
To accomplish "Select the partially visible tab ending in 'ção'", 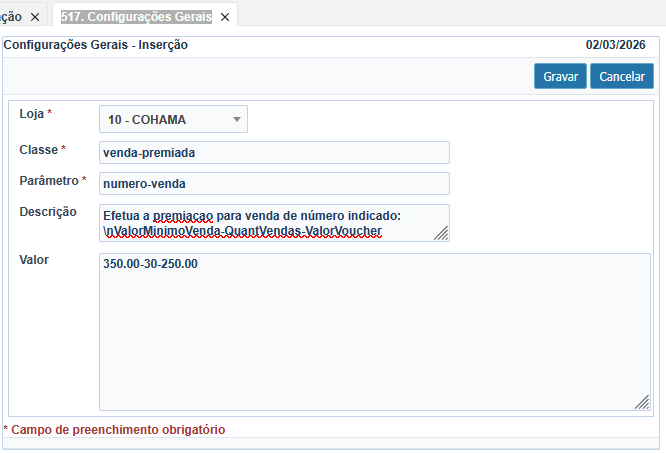I will pyautogui.click(x=11, y=17).
